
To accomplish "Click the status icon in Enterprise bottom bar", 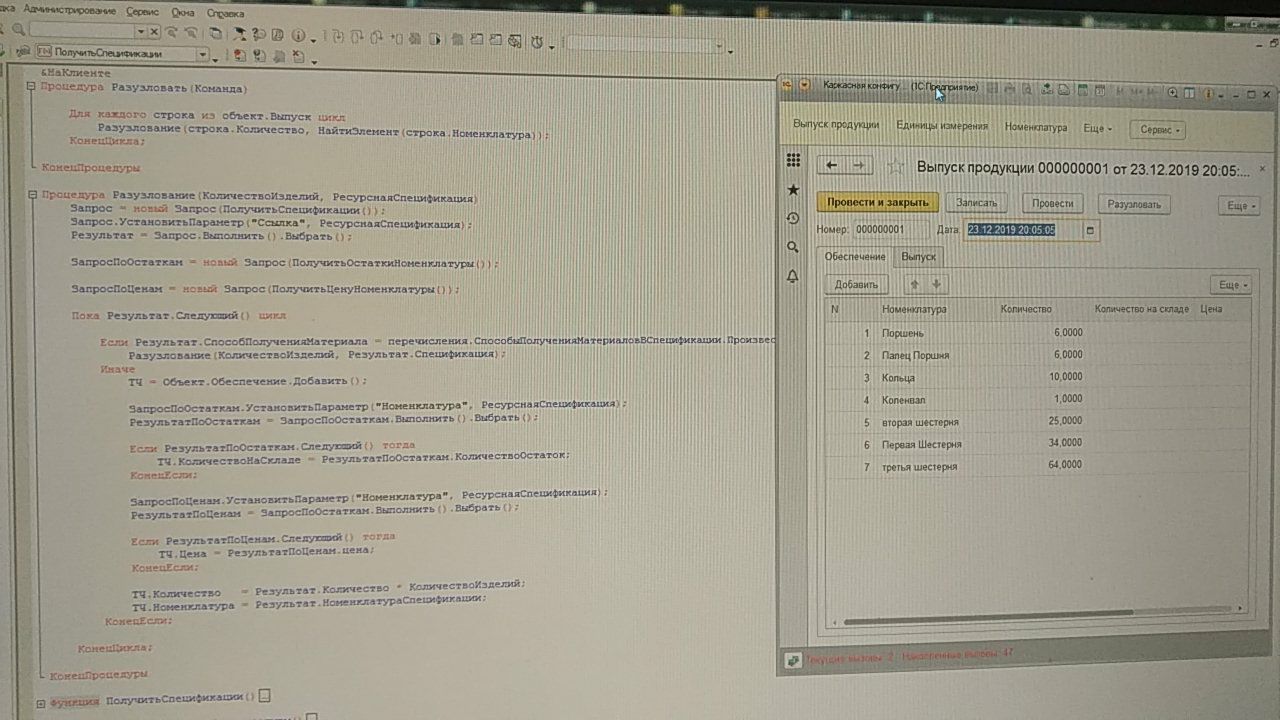I will pyautogui.click(x=792, y=659).
